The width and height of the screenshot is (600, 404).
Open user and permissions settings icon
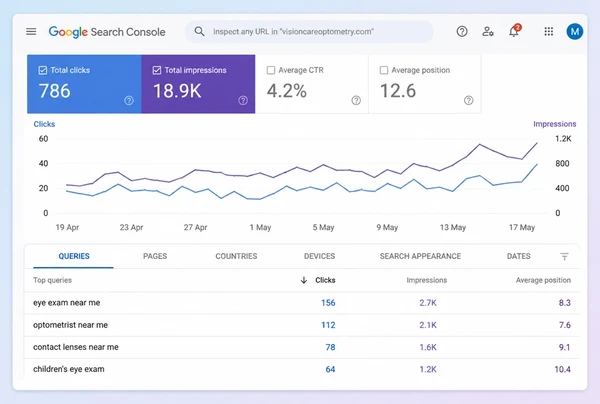tap(488, 31)
